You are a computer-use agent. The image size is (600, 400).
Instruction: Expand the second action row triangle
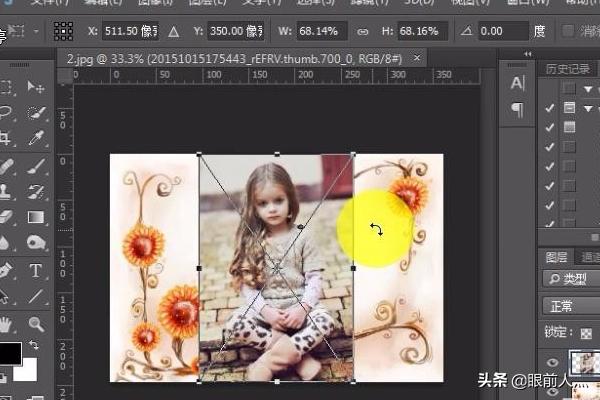[588, 109]
